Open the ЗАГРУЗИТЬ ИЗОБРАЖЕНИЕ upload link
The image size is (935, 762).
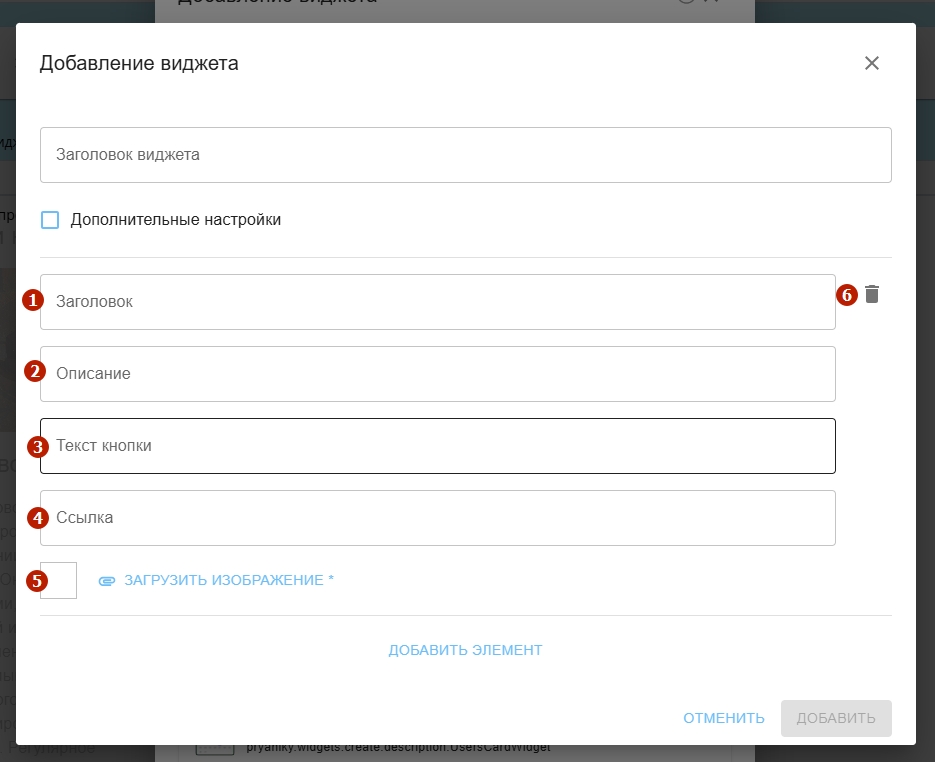click(228, 580)
